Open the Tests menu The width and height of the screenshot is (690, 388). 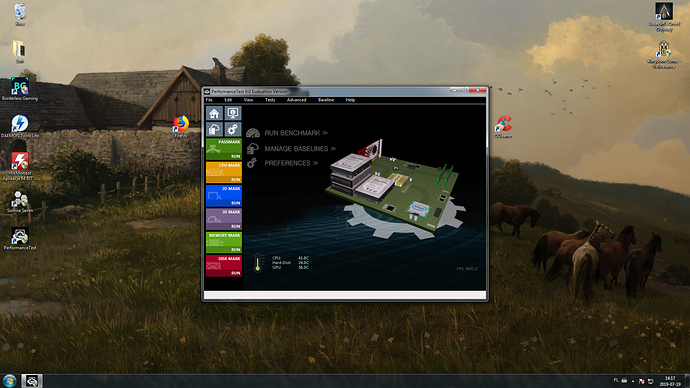(270, 100)
